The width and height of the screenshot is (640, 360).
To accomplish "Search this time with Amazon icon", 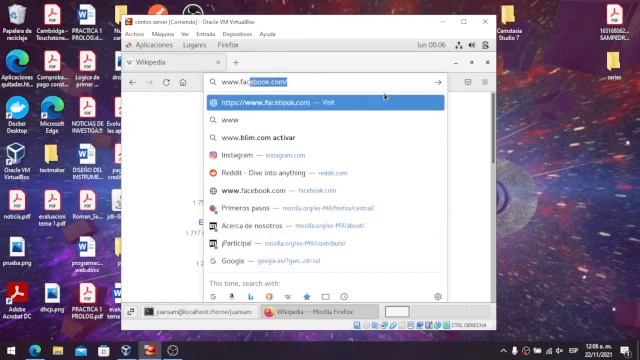I will [232, 297].
